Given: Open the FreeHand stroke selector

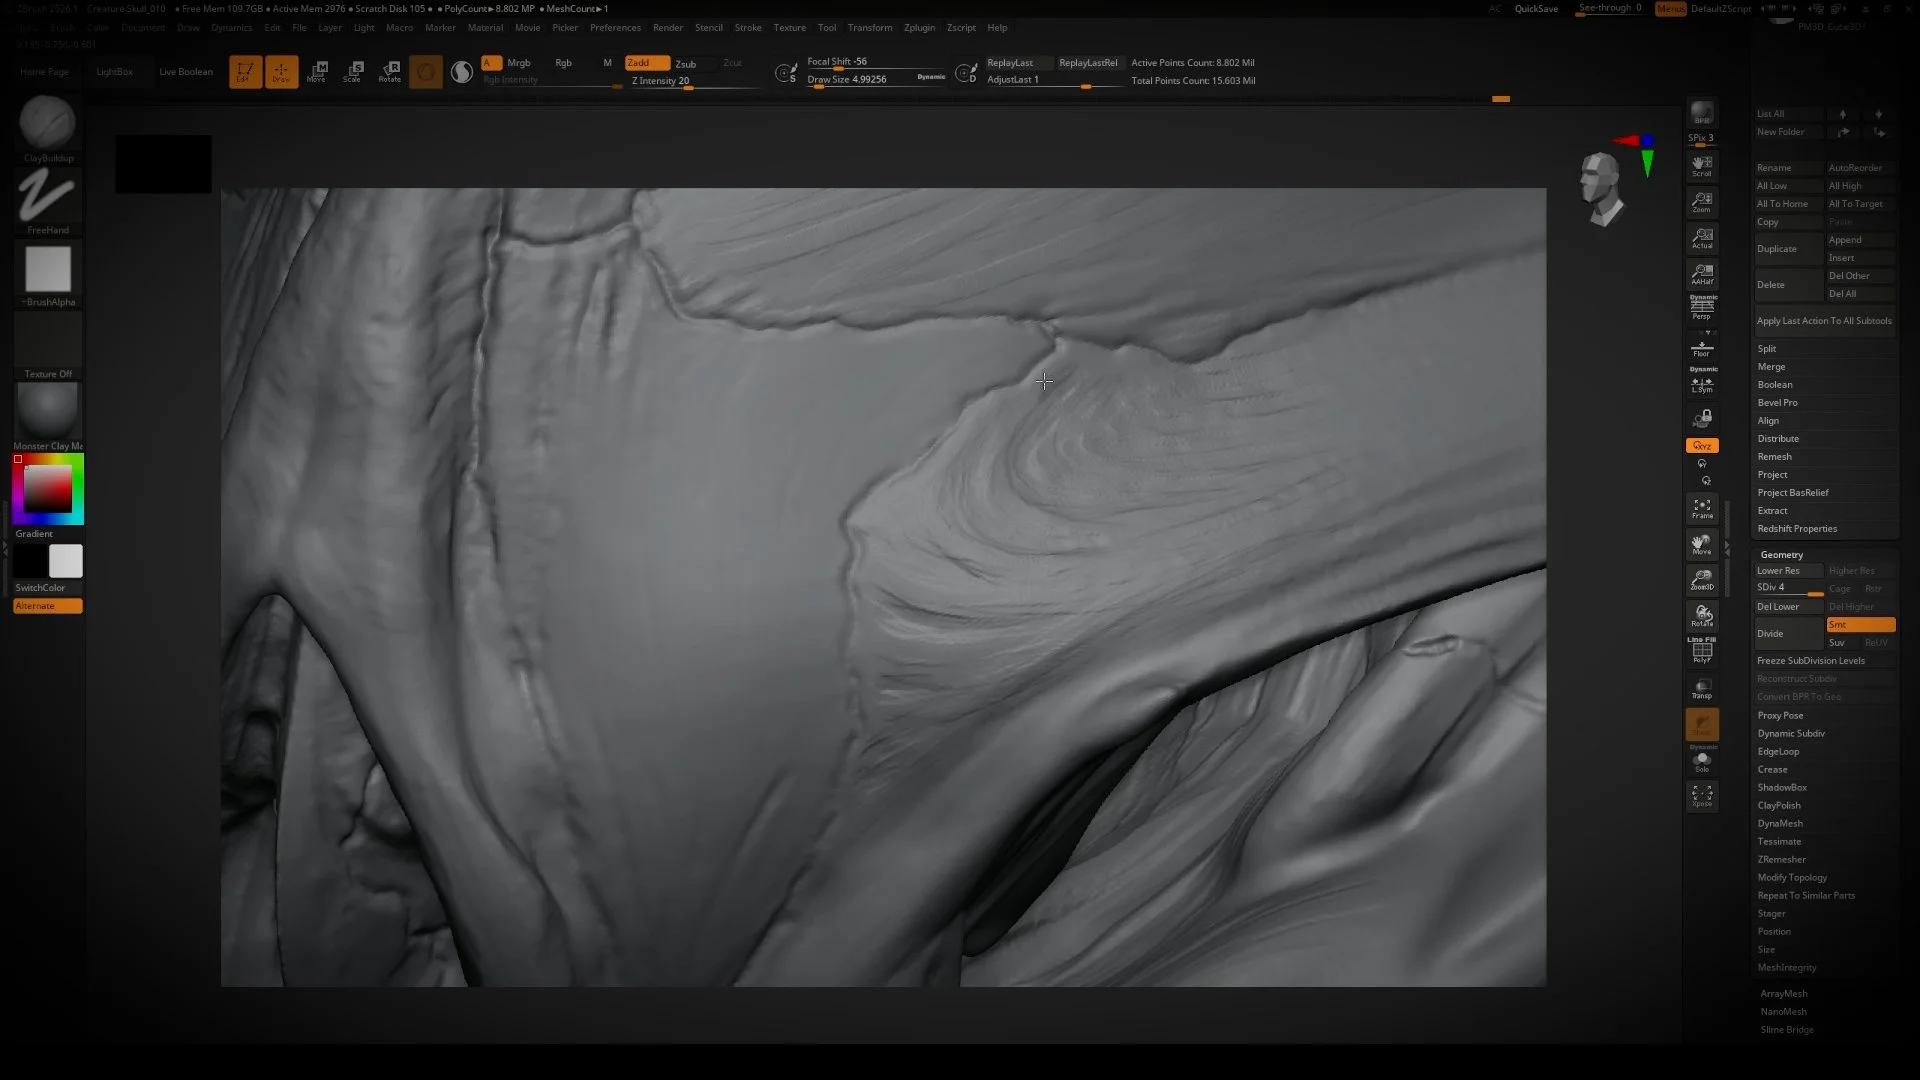Looking at the screenshot, I should point(47,194).
